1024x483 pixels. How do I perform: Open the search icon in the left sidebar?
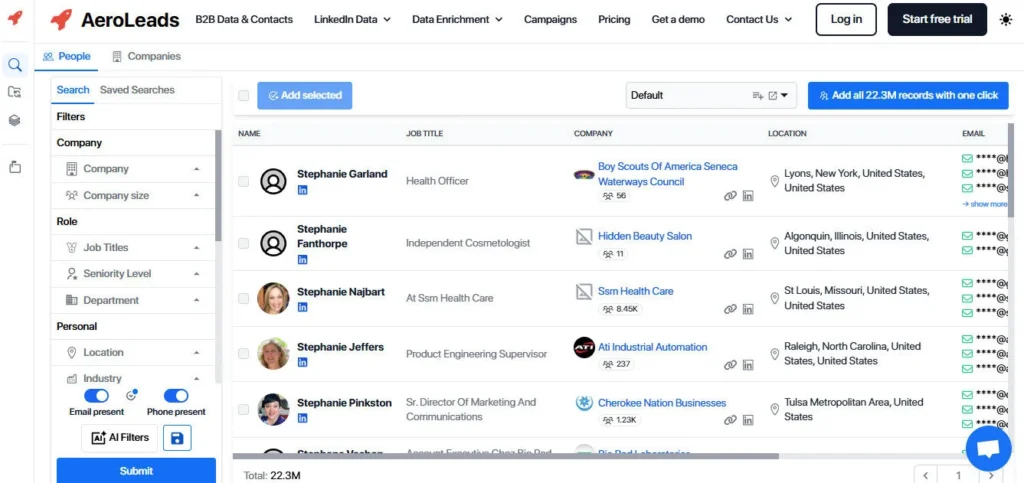click(x=14, y=65)
